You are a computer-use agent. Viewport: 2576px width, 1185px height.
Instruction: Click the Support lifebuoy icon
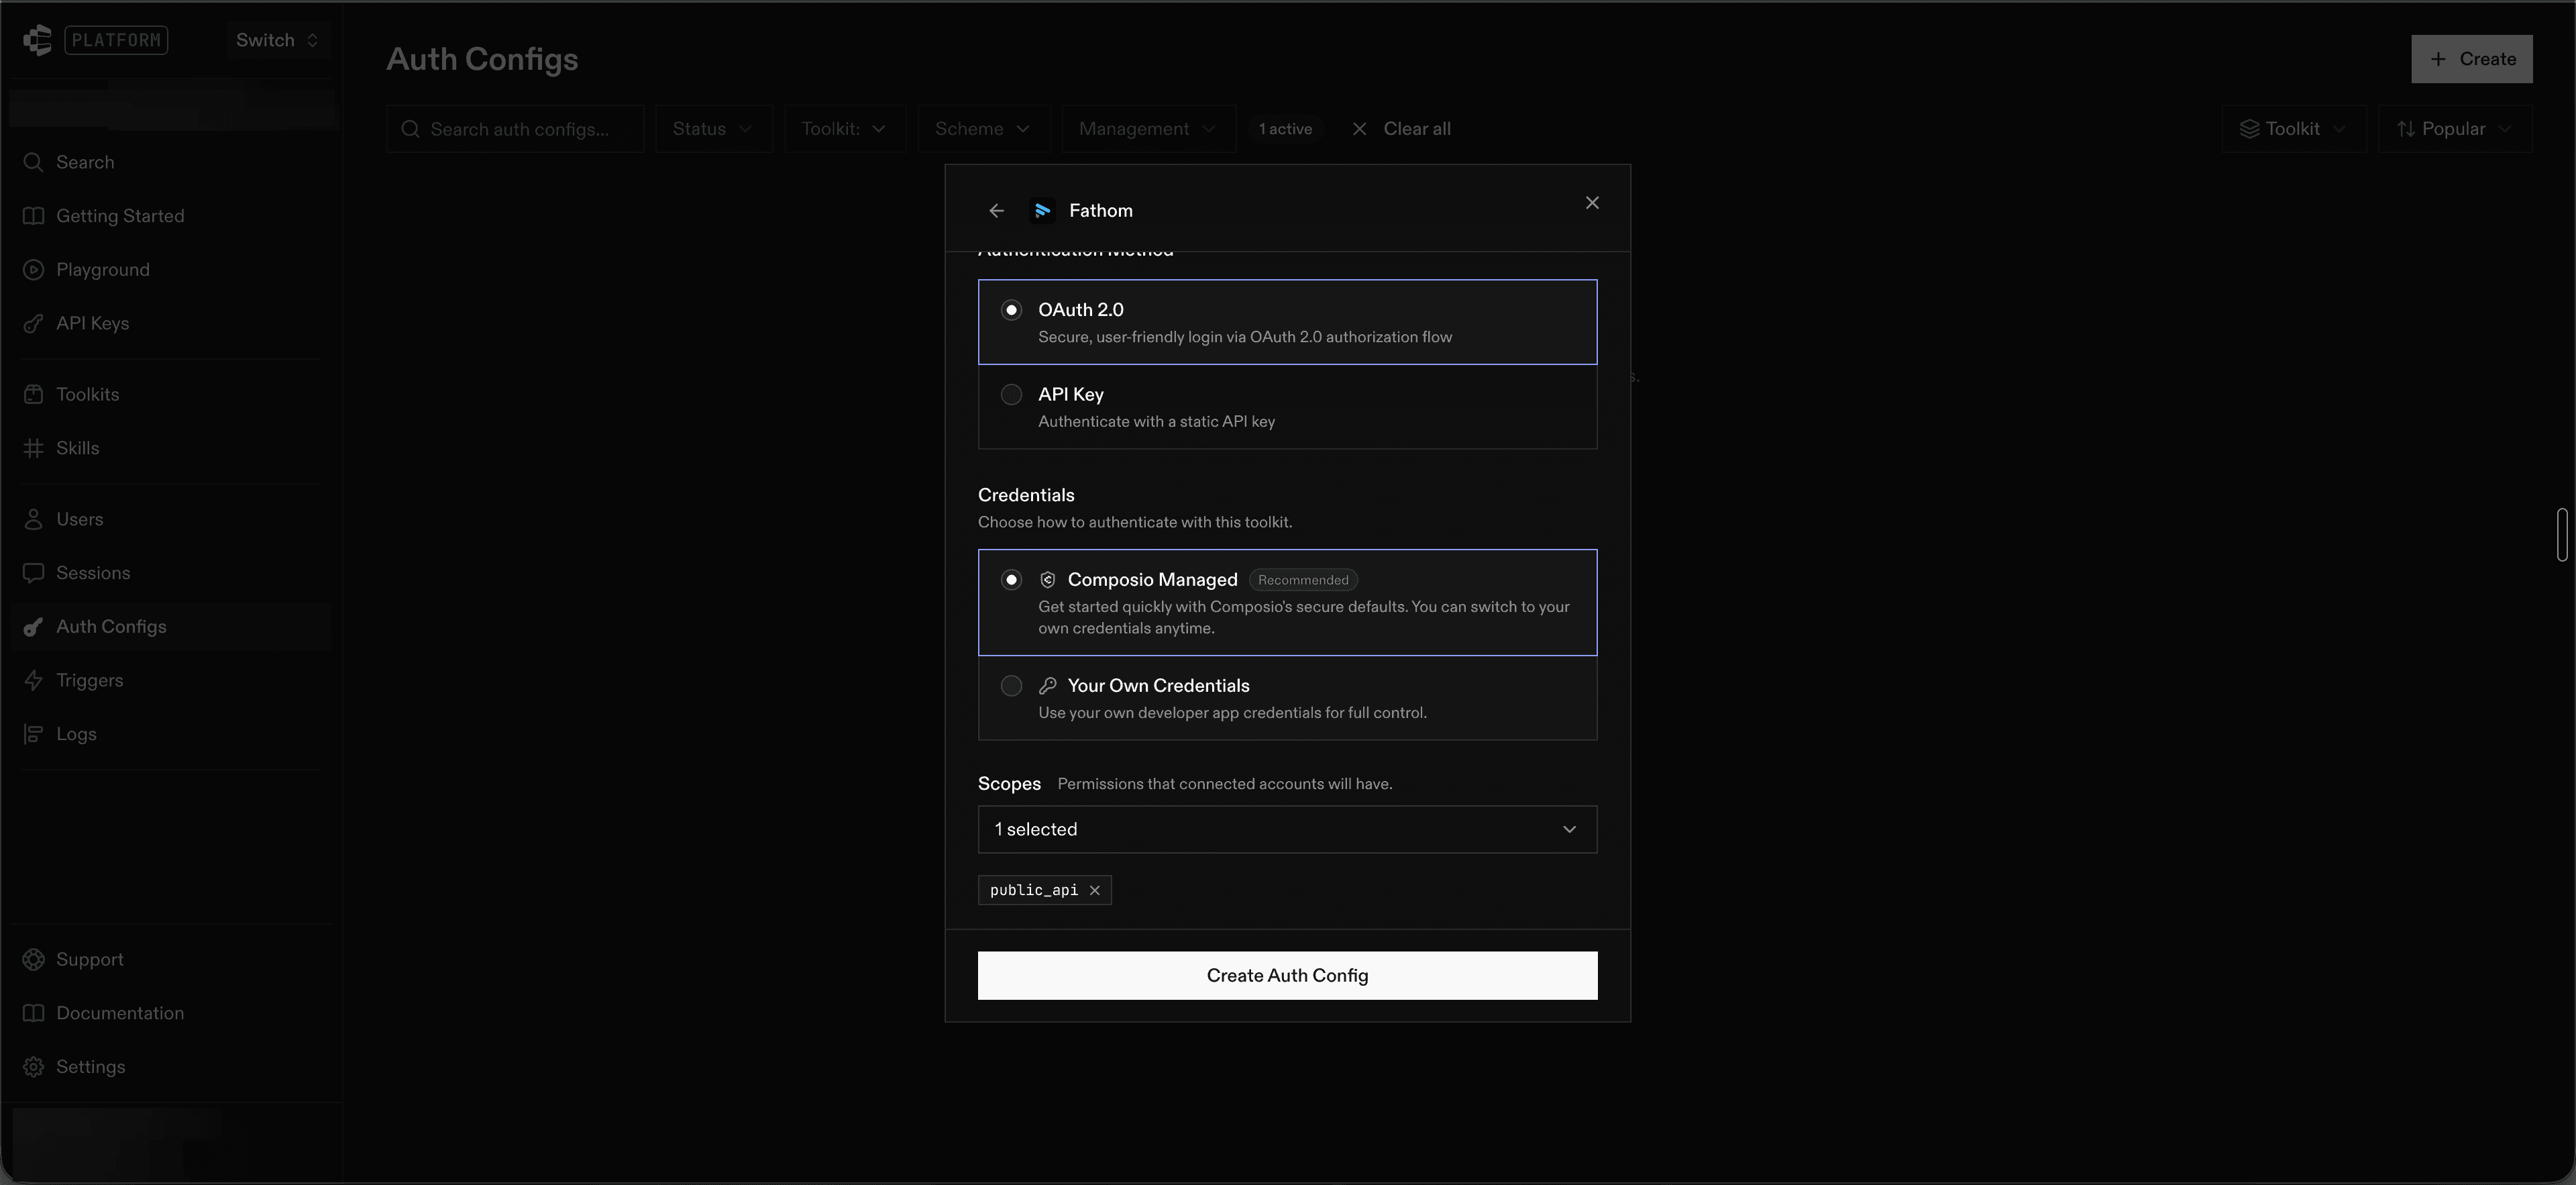[x=34, y=960]
